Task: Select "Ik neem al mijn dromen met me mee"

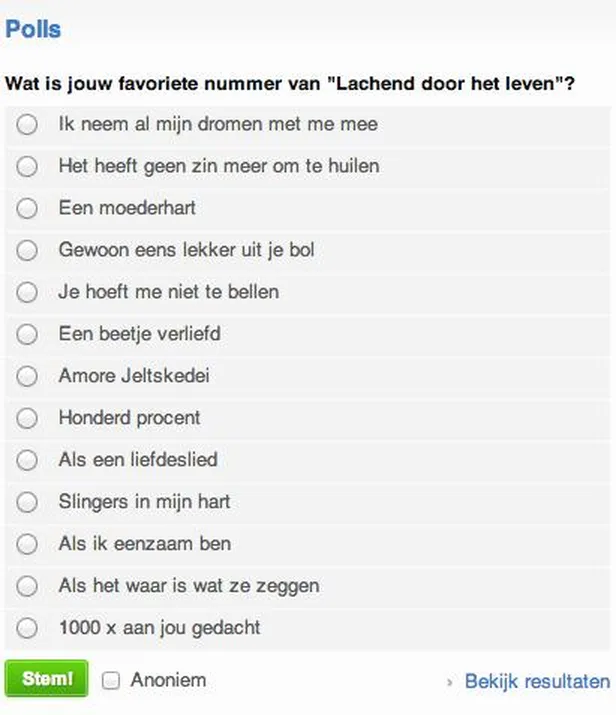Action: click(28, 124)
